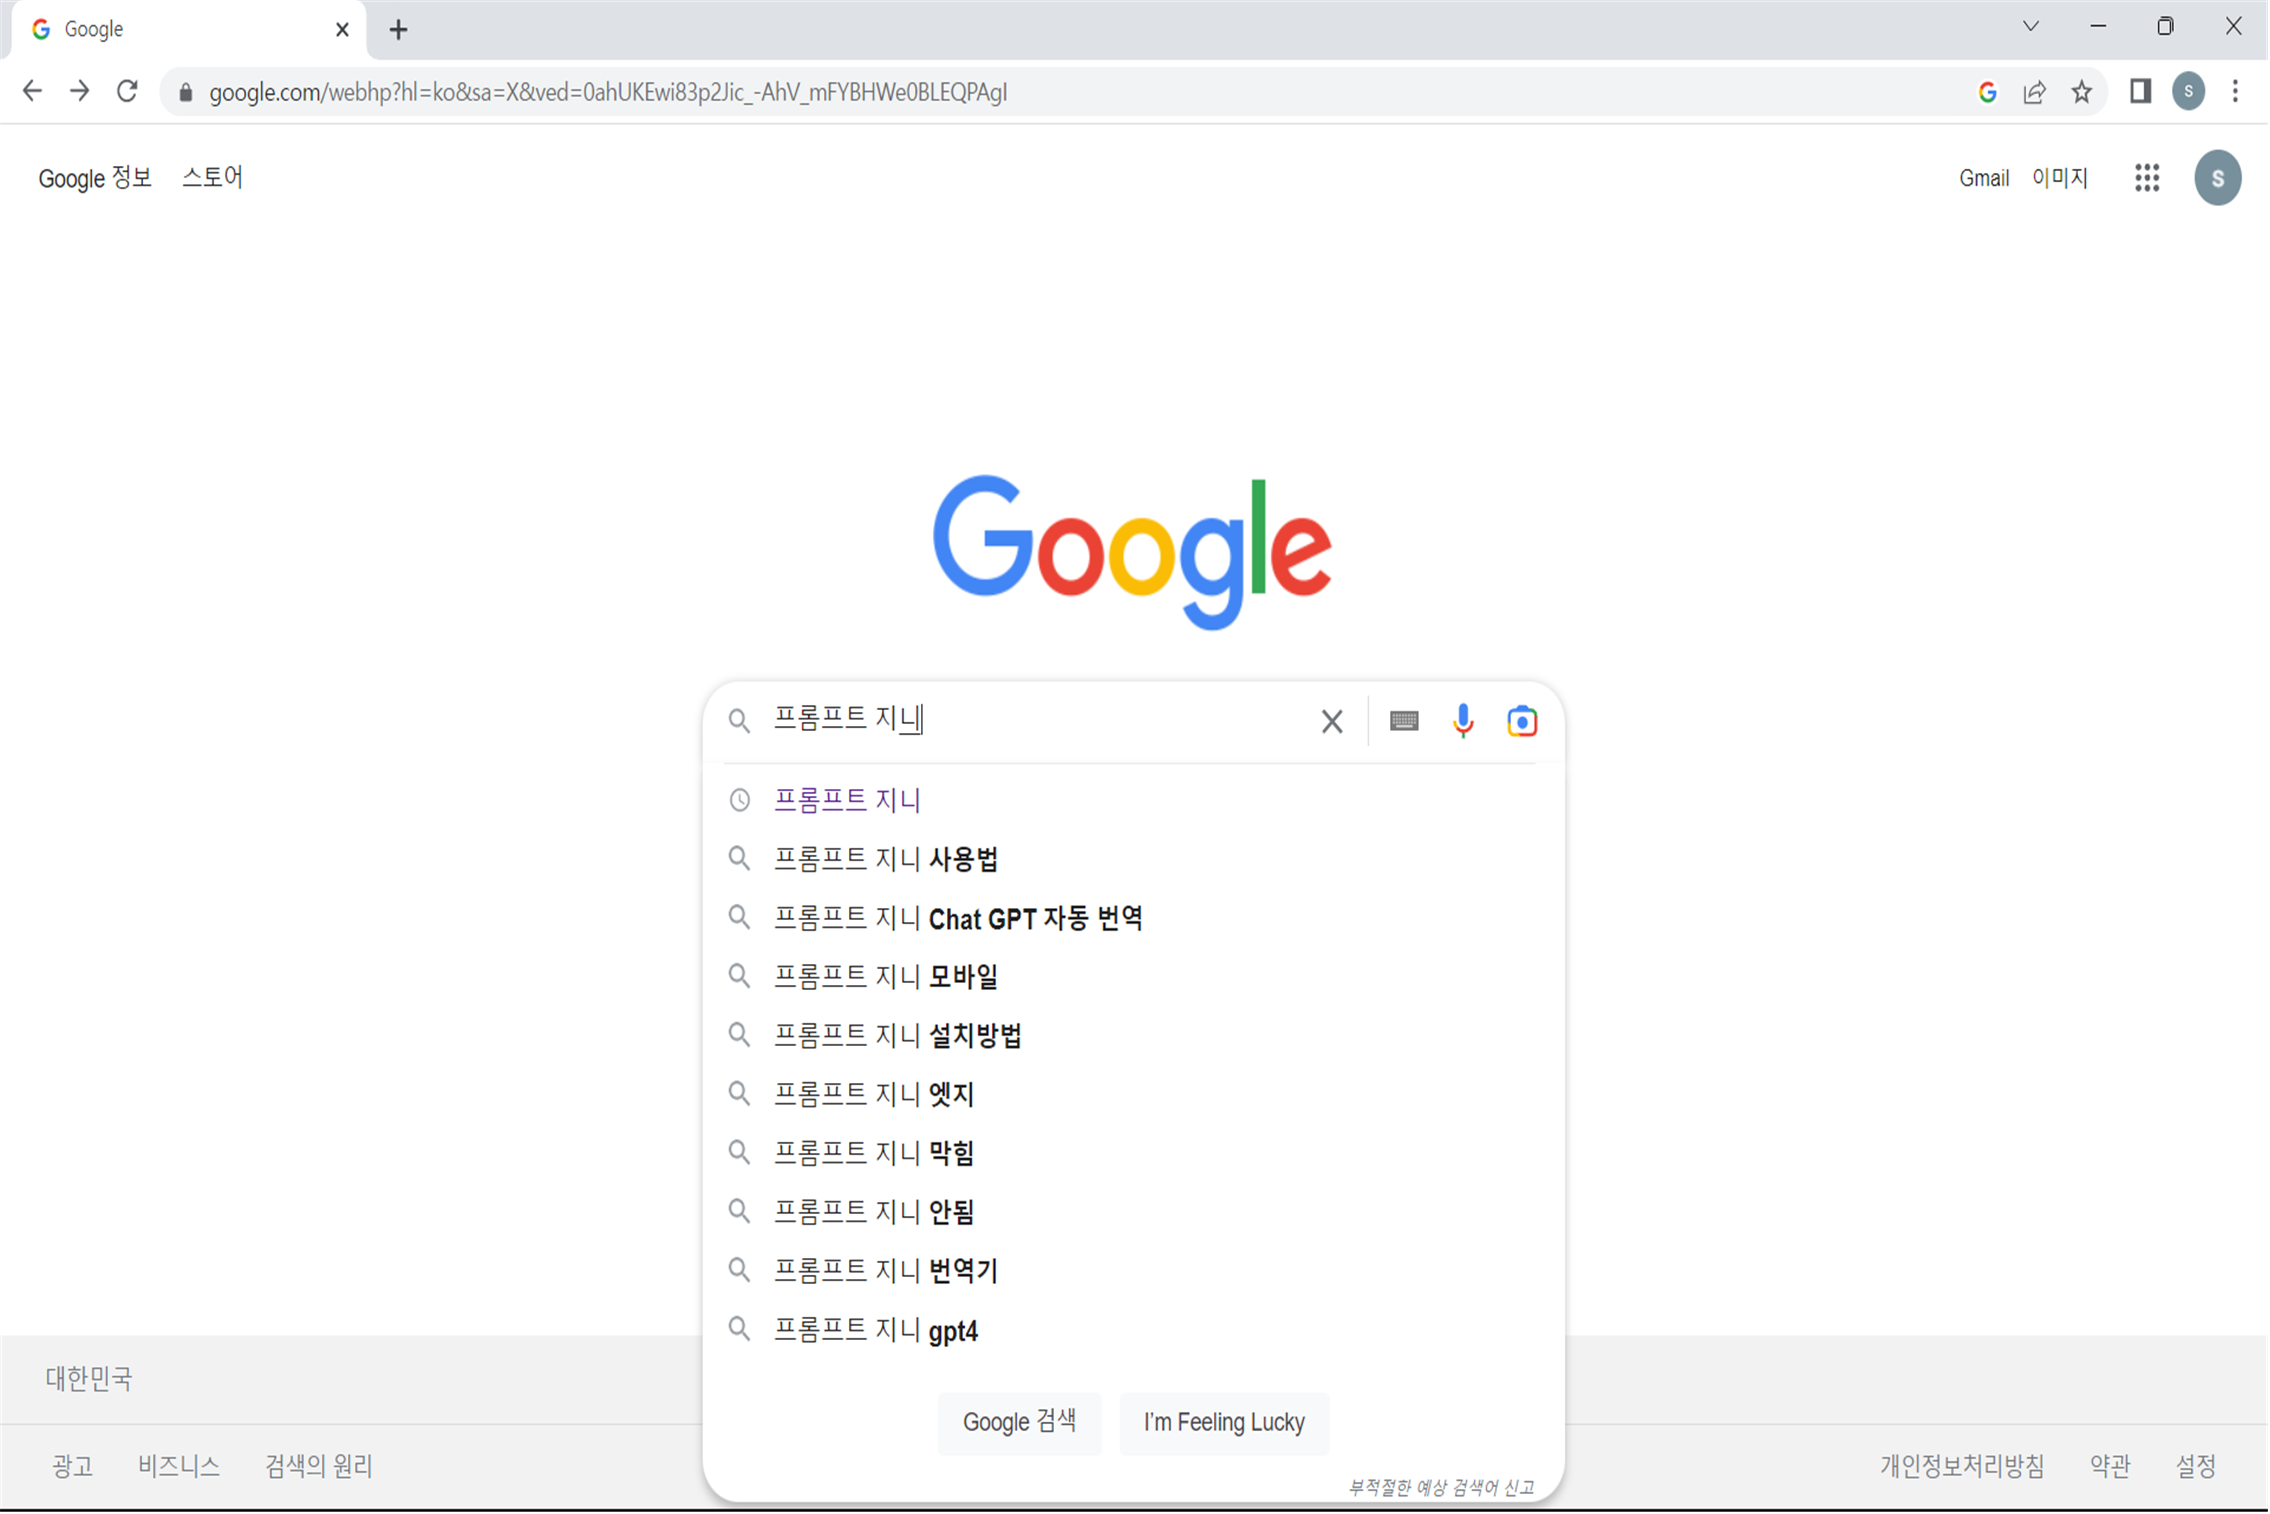Open the 비즈니스 footer link
This screenshot has width=2270, height=1514.
point(178,1466)
